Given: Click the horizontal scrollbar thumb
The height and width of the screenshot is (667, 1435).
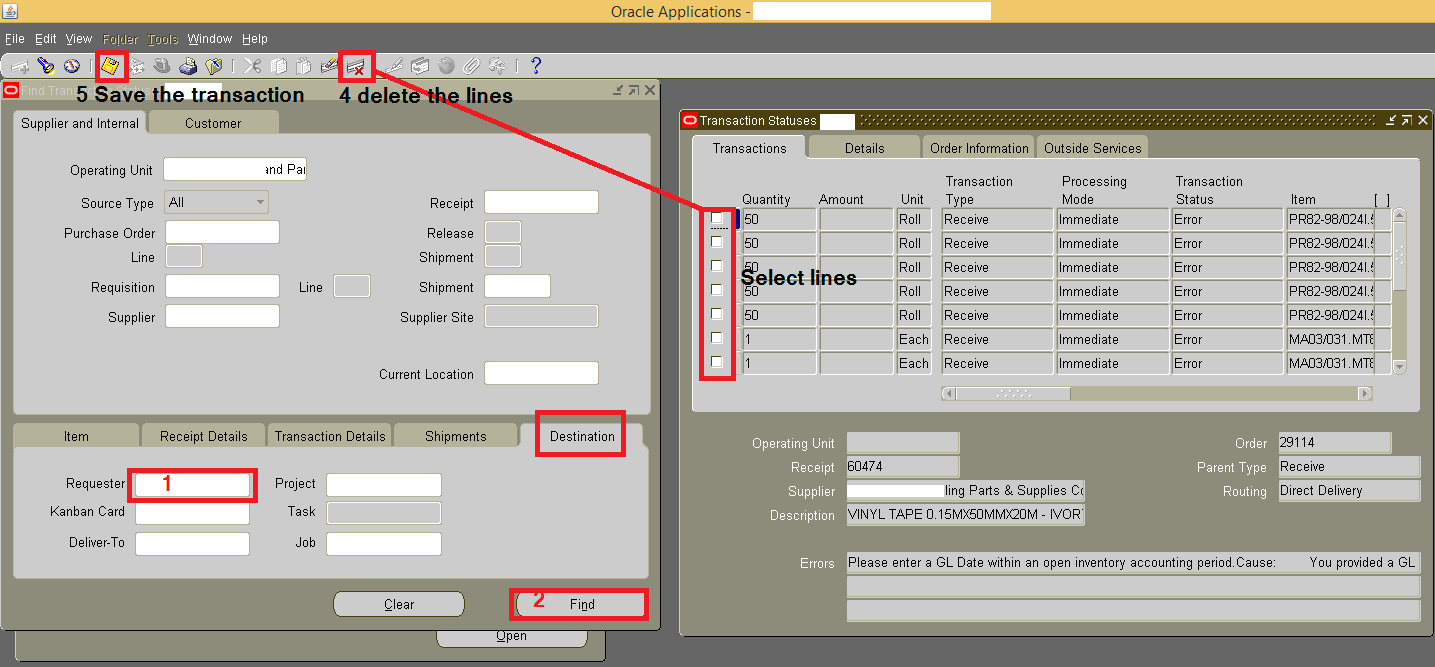Looking at the screenshot, I should [x=1013, y=394].
